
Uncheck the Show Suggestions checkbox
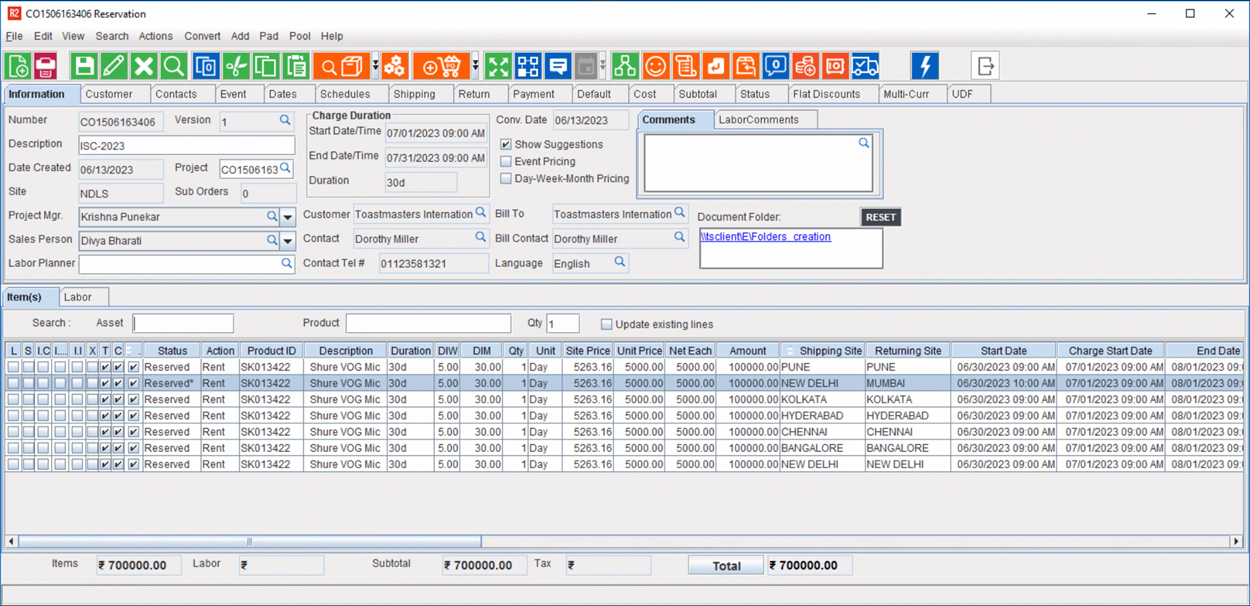(x=506, y=144)
